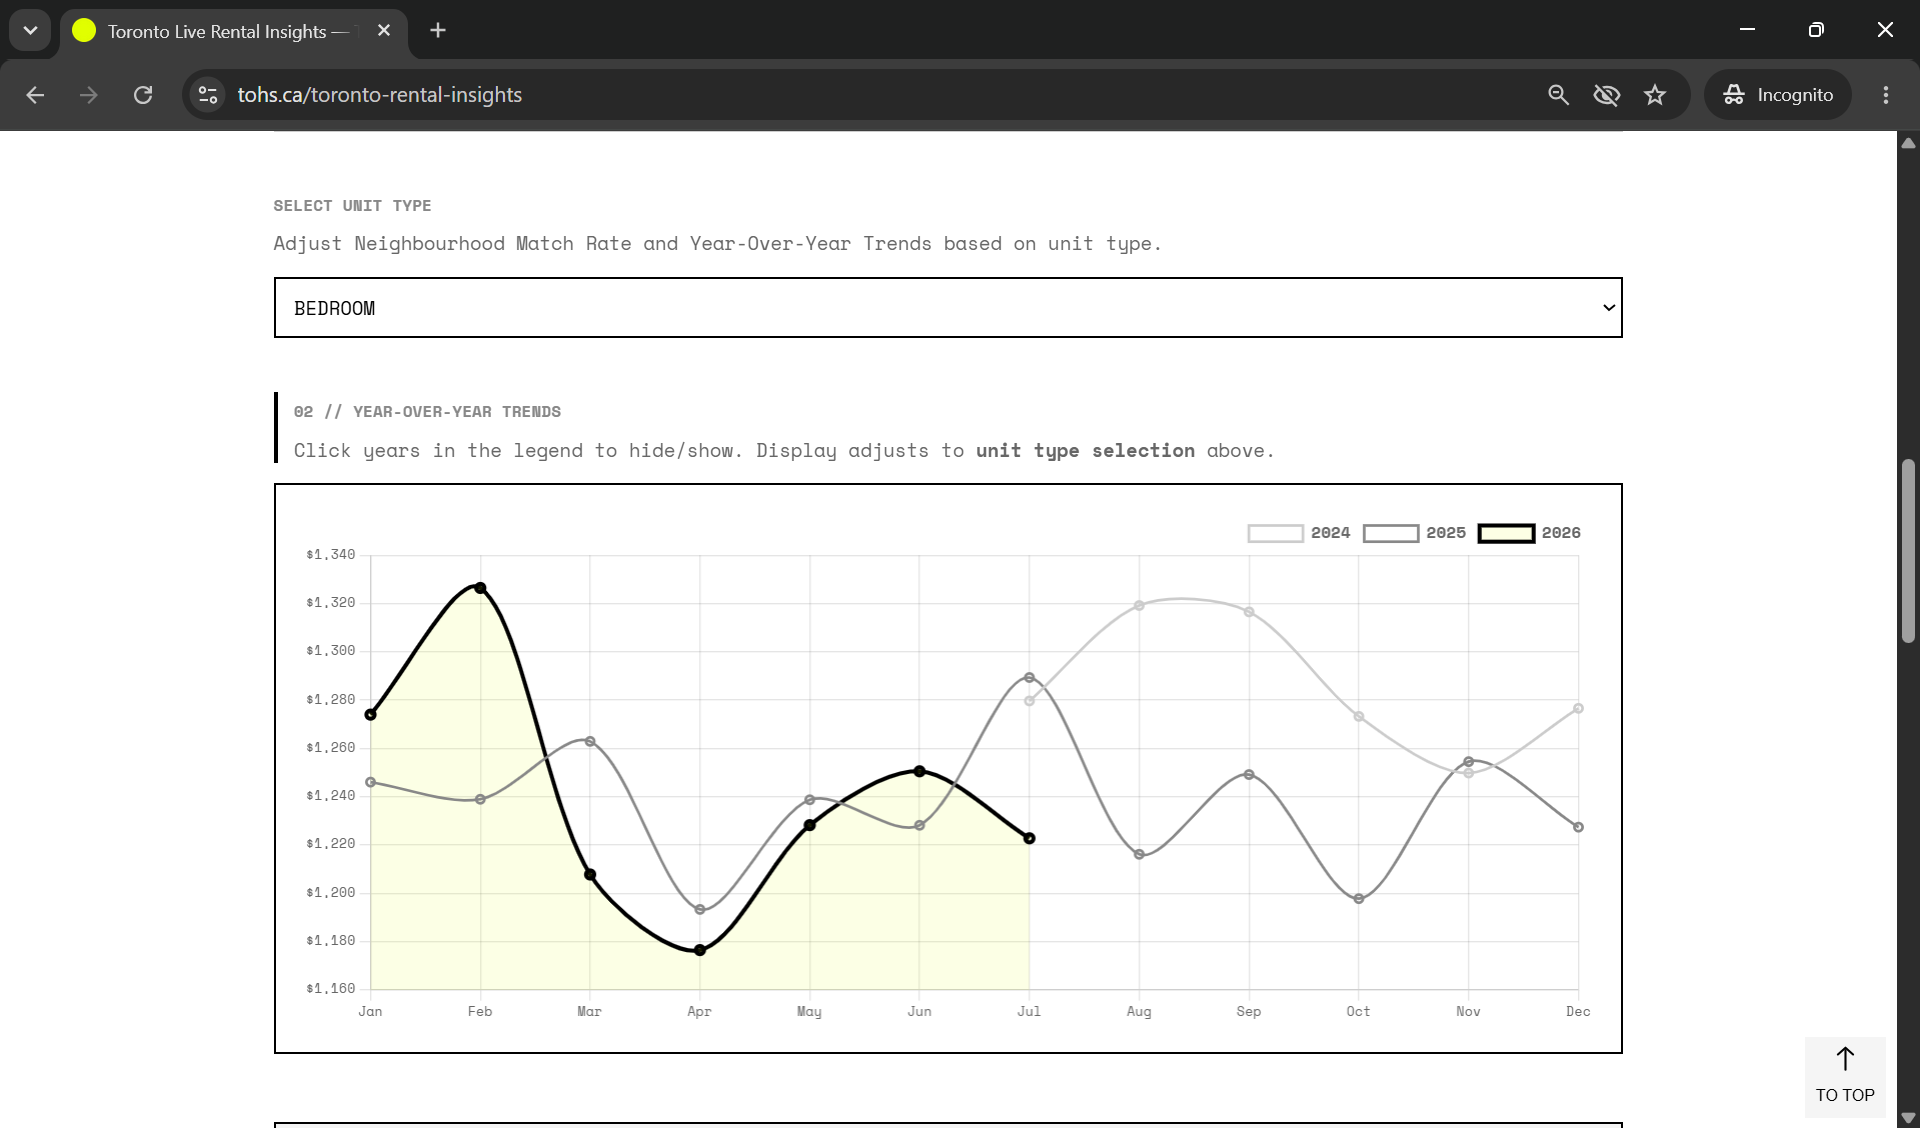Viewport: 1920px width, 1128px height.
Task: Click the 'SELECT UNIT TYPE' heading
Action: click(352, 206)
